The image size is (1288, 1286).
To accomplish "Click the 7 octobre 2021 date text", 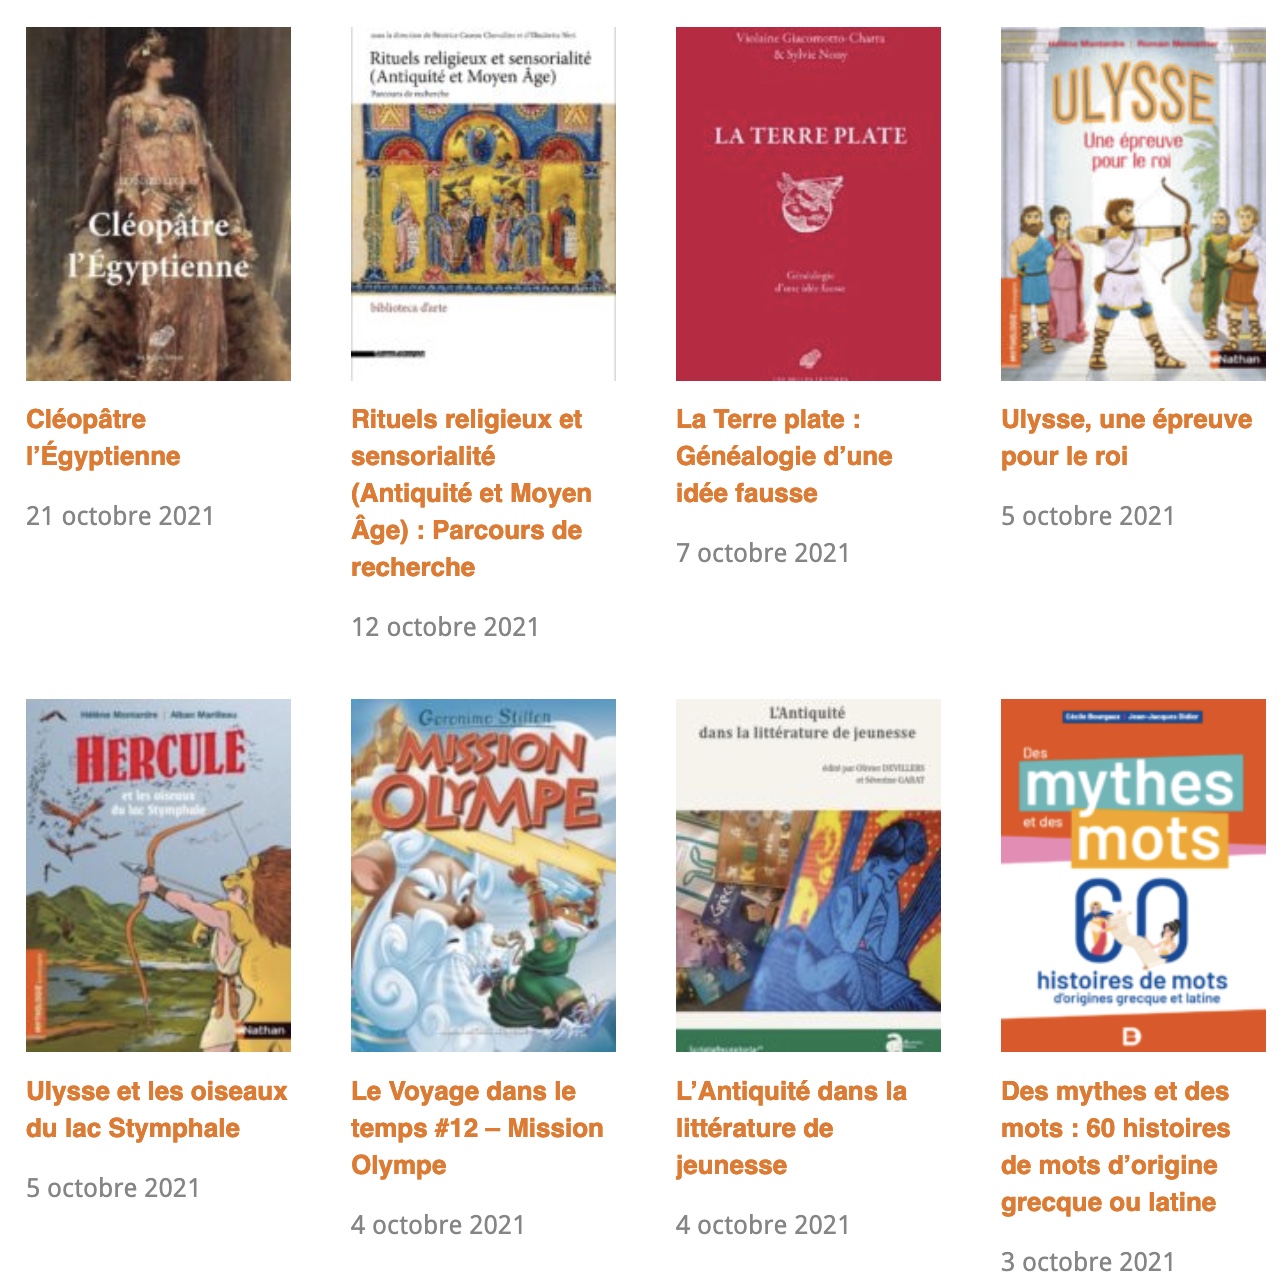I will (763, 553).
